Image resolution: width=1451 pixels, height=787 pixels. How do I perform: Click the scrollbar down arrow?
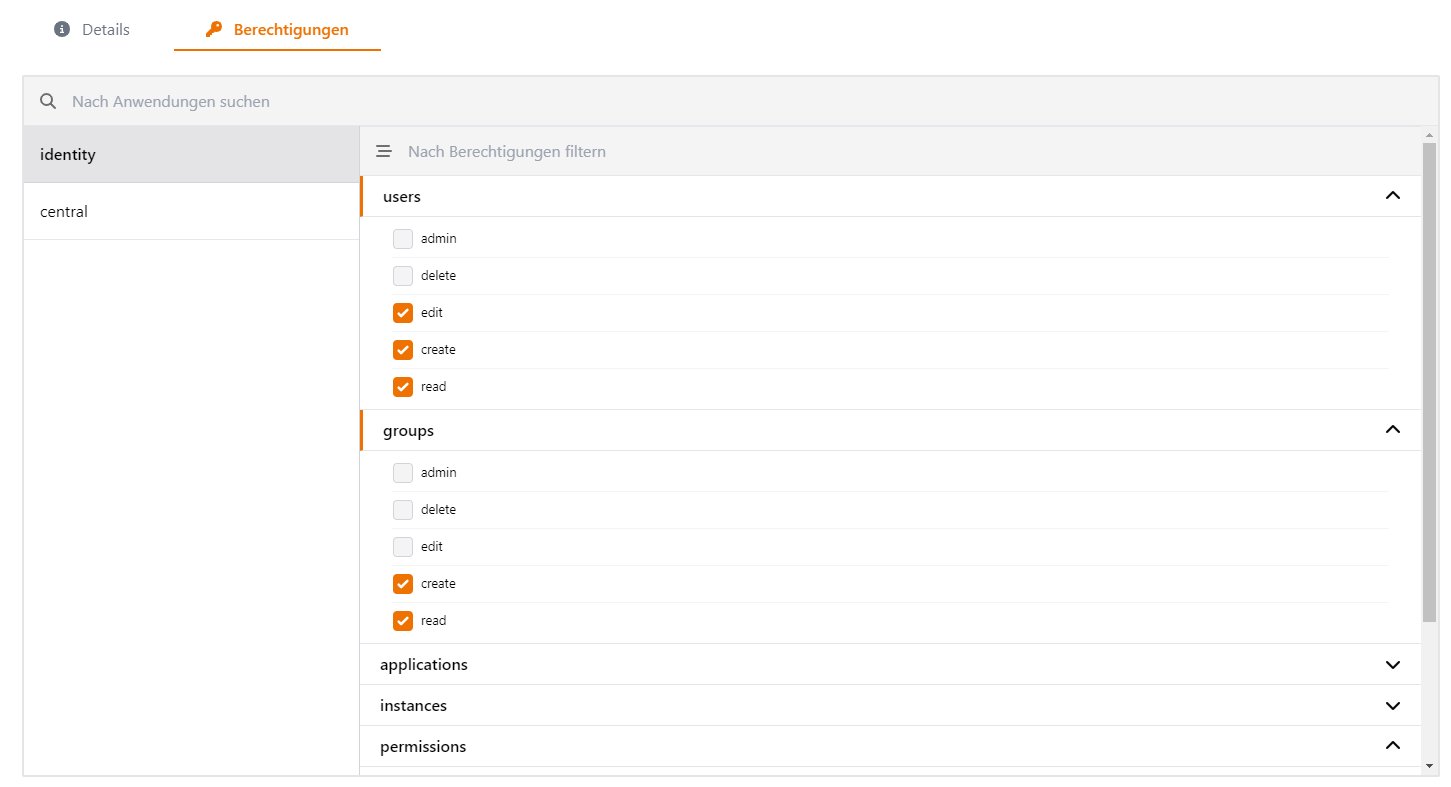coord(1429,766)
